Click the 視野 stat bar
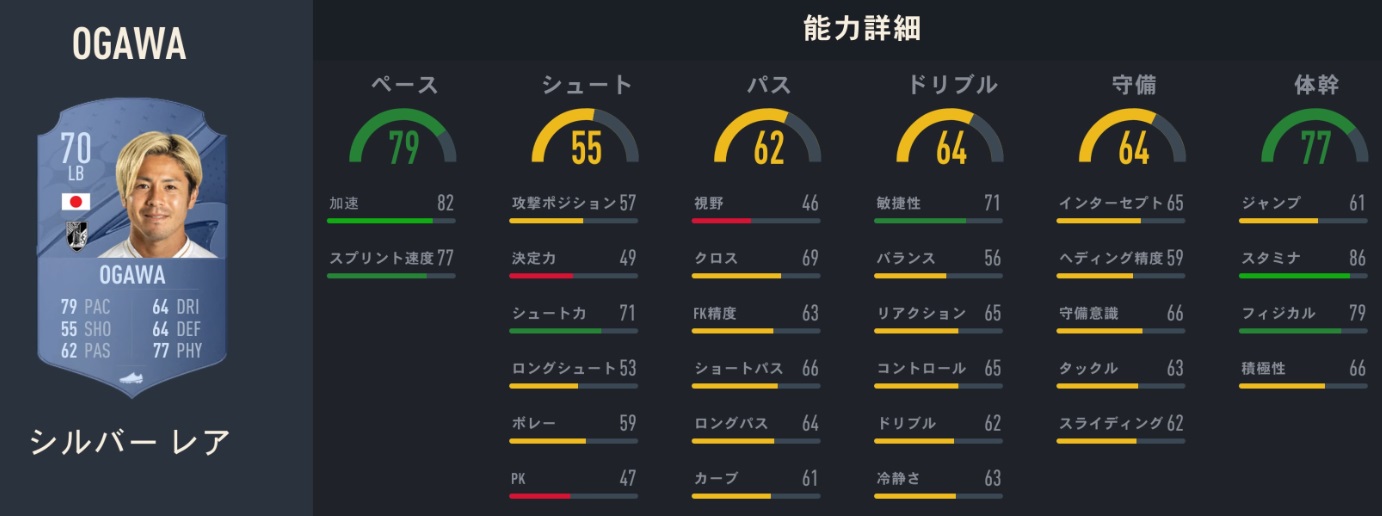 pyautogui.click(x=756, y=221)
